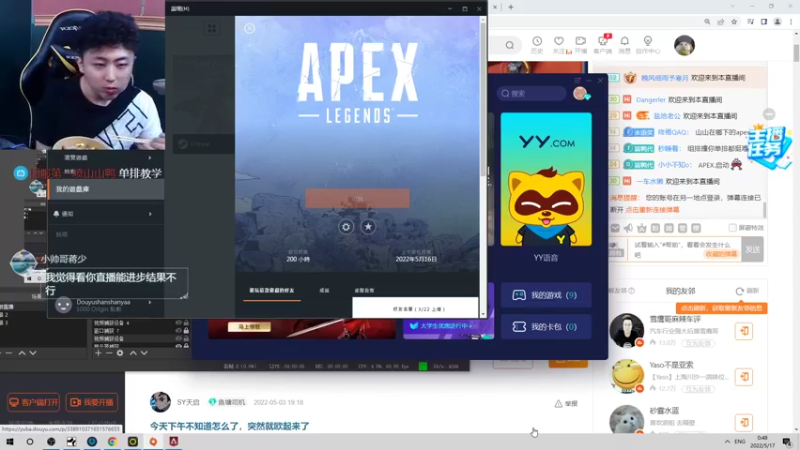Screen dimensions: 800x450
Task: Expand the Douyushanshanyaa account menu
Action: pos(149,303)
